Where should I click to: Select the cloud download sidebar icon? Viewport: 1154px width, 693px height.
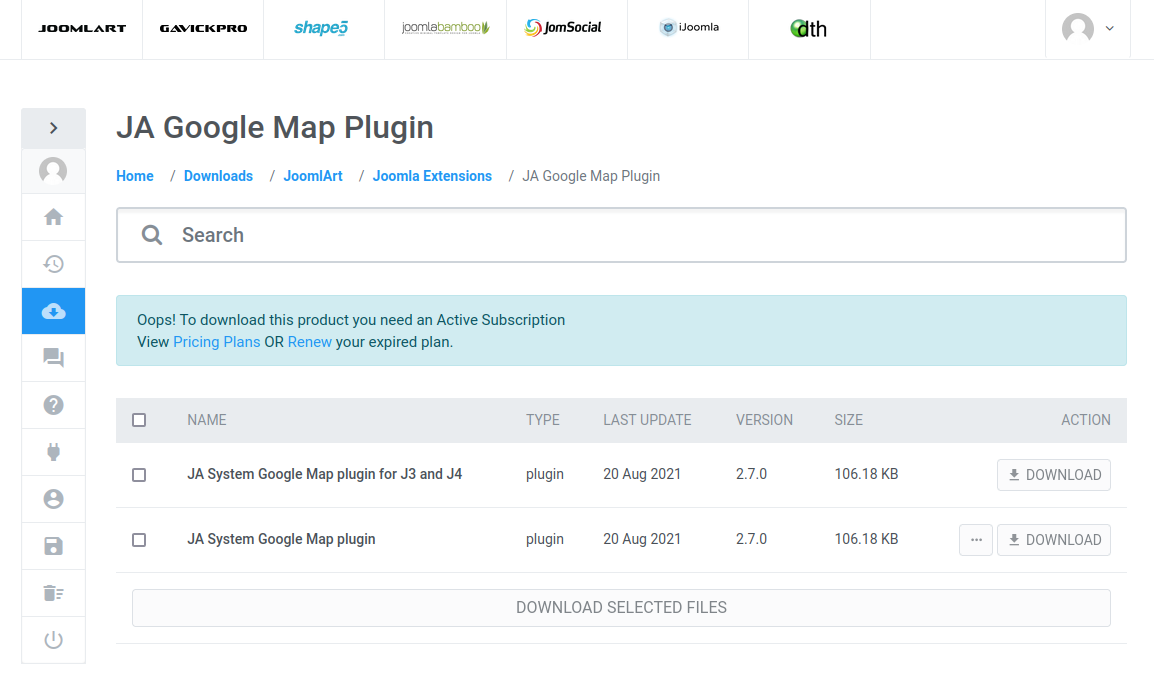pos(53,311)
